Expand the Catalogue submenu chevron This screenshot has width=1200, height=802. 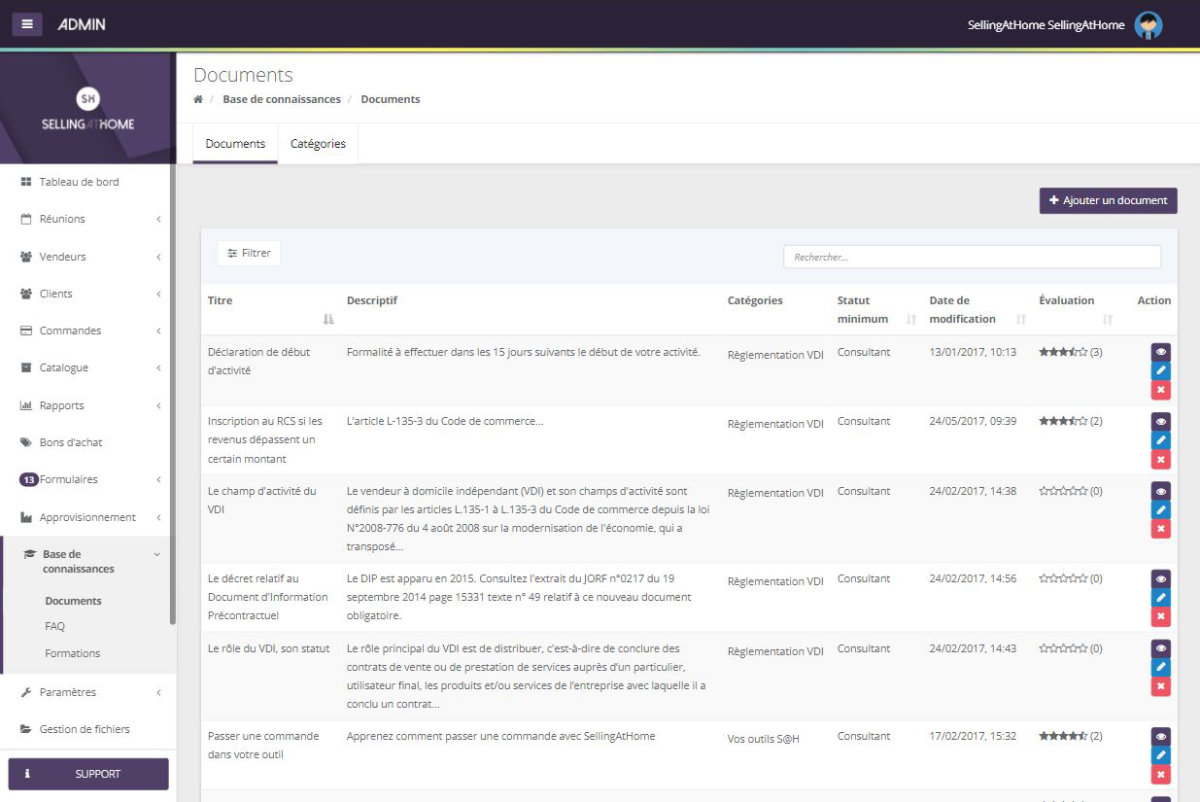point(158,368)
